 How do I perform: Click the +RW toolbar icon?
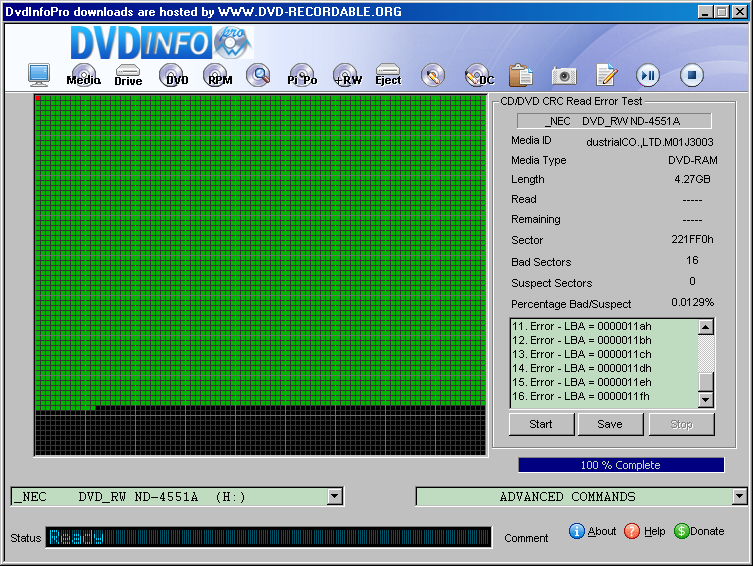coord(347,75)
